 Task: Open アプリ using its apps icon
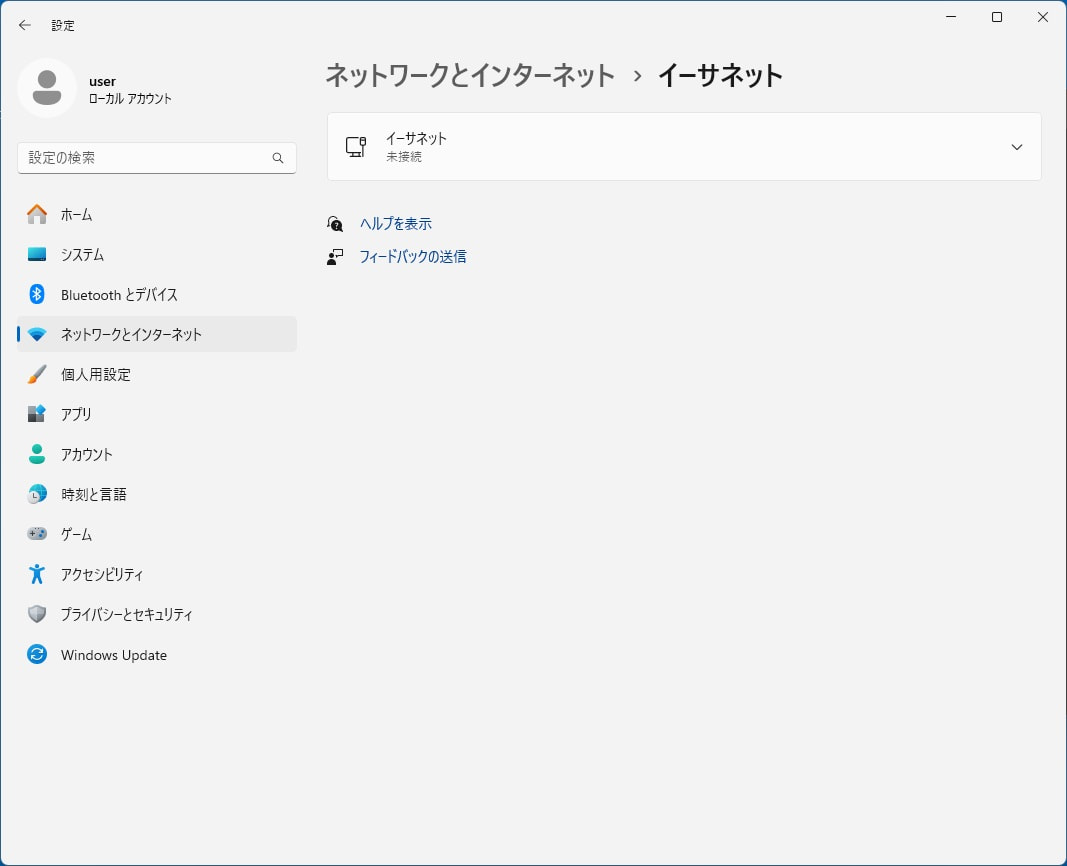[37, 414]
